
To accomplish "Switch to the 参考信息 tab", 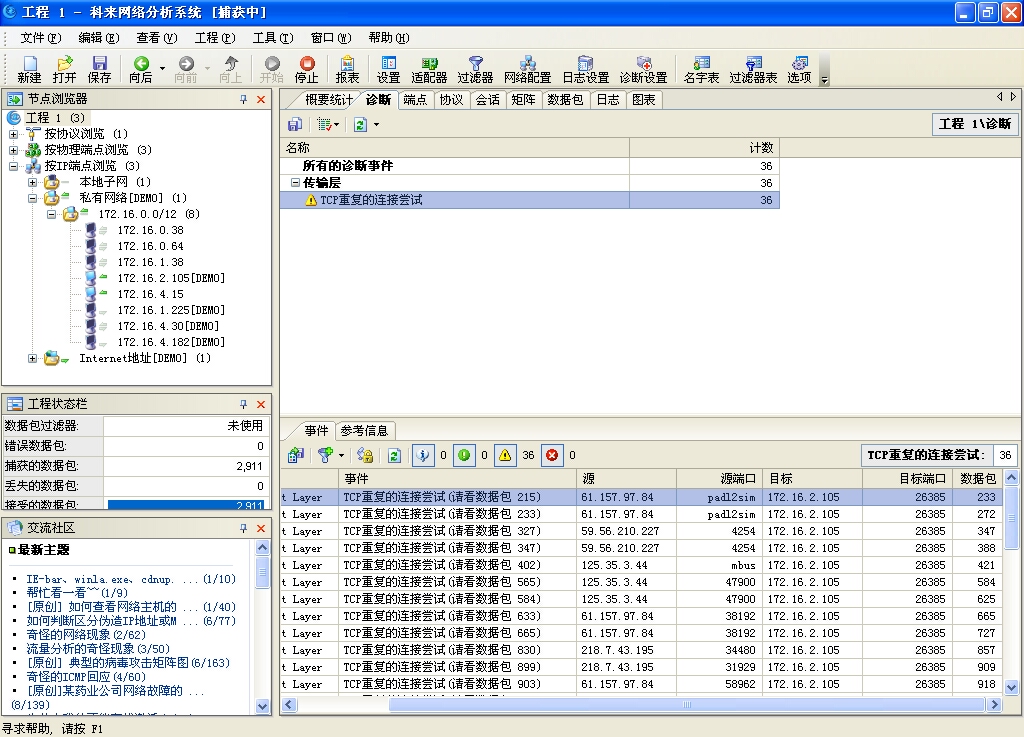I will (x=364, y=431).
